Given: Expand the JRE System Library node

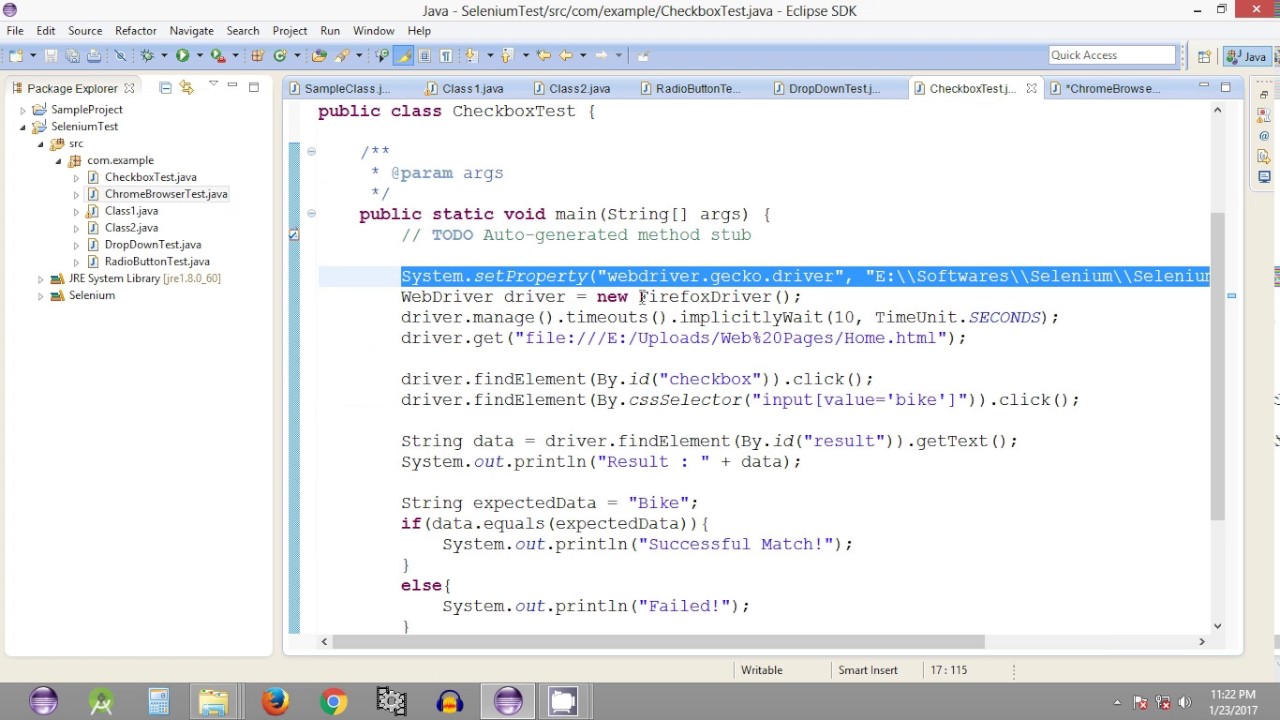Looking at the screenshot, I should [x=41, y=279].
